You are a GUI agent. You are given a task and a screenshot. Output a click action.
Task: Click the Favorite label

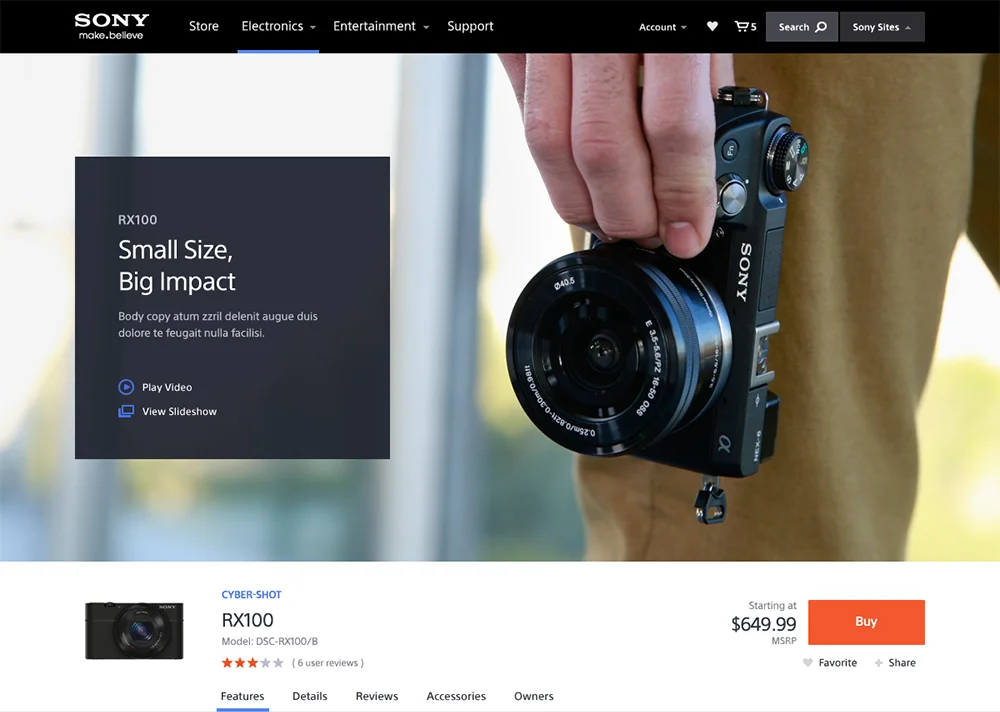click(x=837, y=663)
